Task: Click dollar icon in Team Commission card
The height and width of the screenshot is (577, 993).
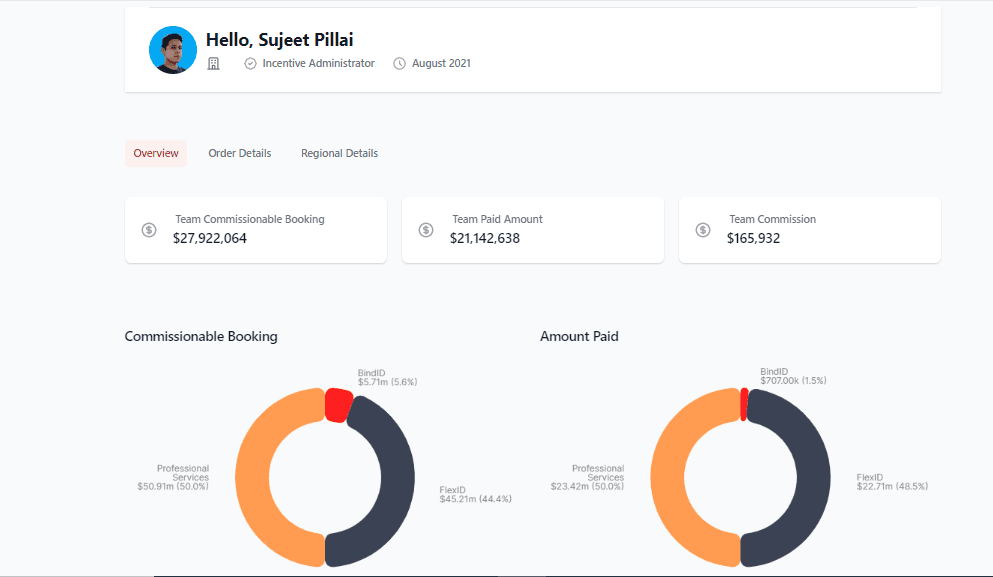Action: coord(703,230)
